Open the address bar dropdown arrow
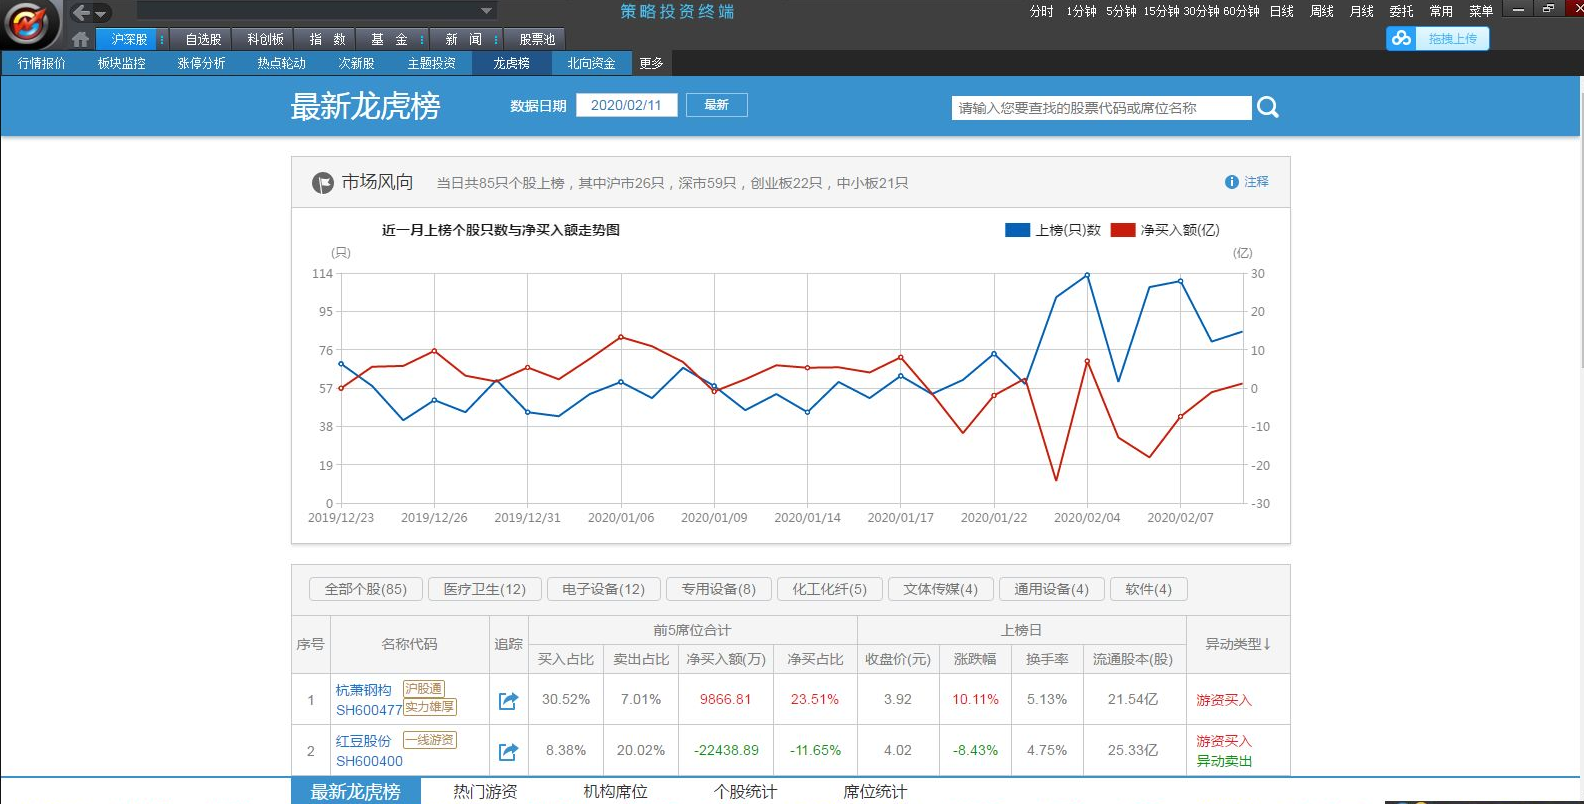 click(x=486, y=11)
